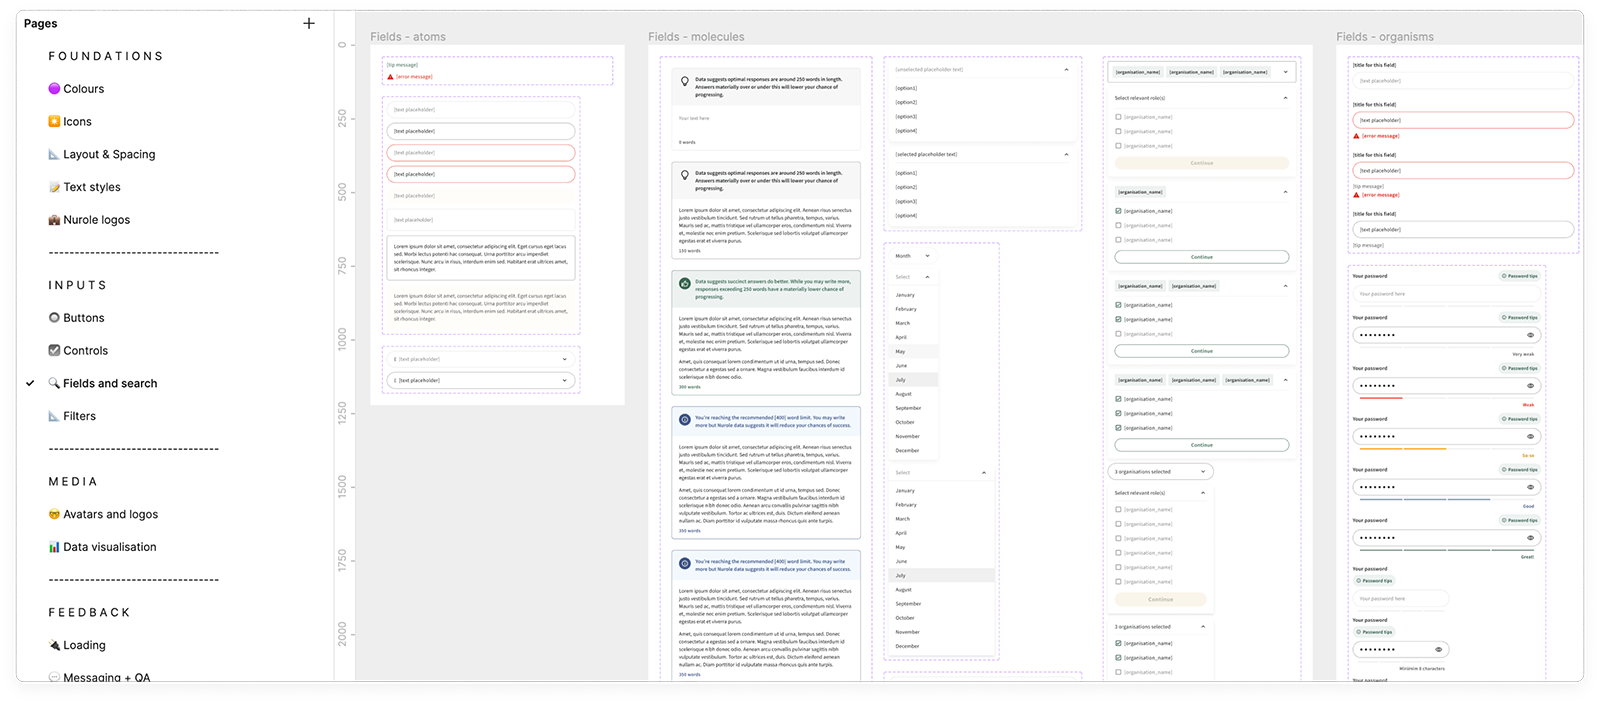
Task: Toggle eye icon in the 'Very weak' password field
Action: point(1530,335)
